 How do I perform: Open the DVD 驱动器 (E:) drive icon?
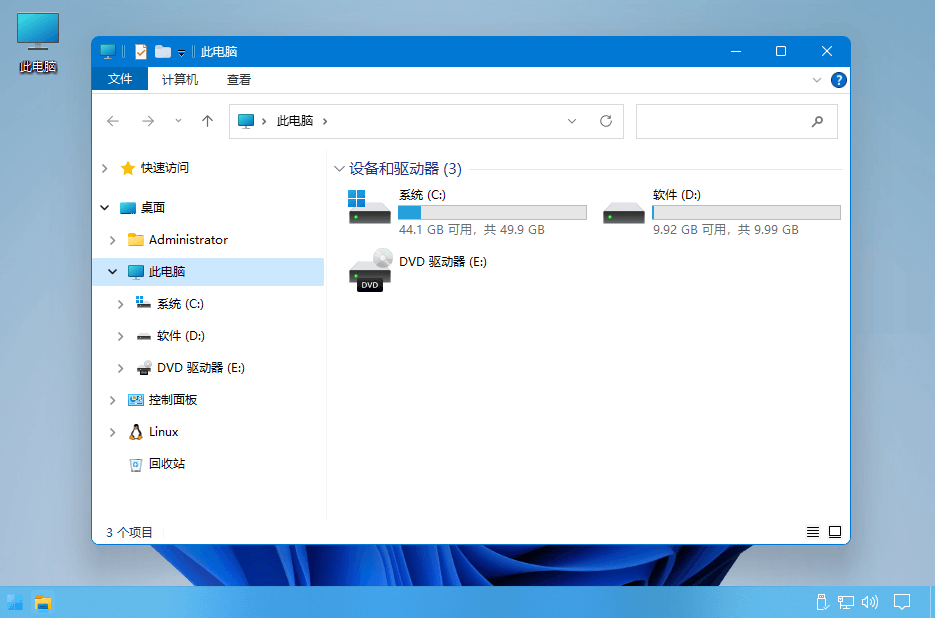[367, 268]
